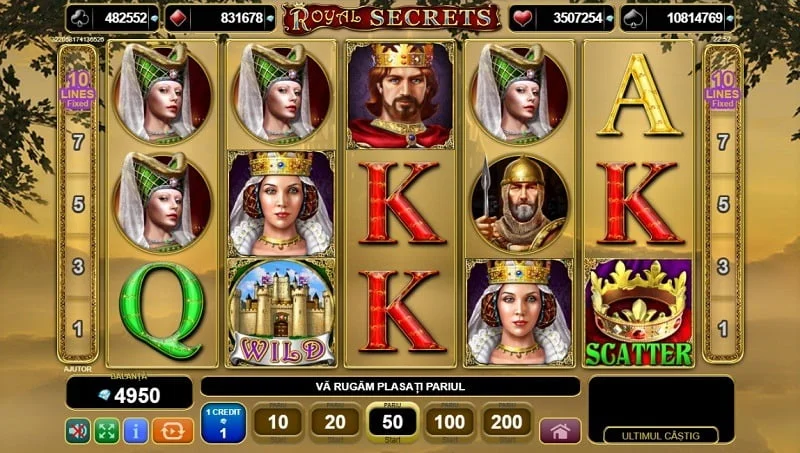Click the purple home icon
This screenshot has width=800, height=453.
pyautogui.click(x=560, y=431)
